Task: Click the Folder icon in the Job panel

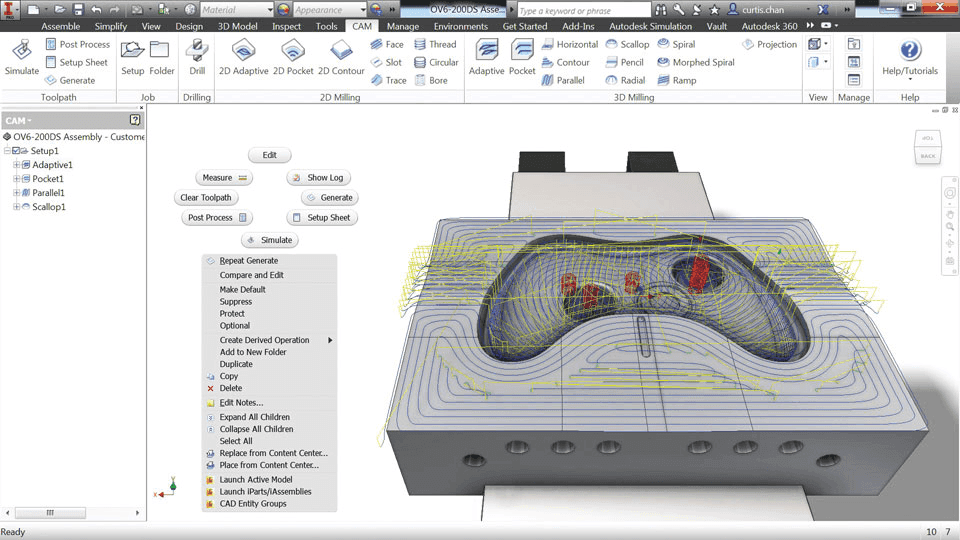Action: pyautogui.click(x=162, y=57)
